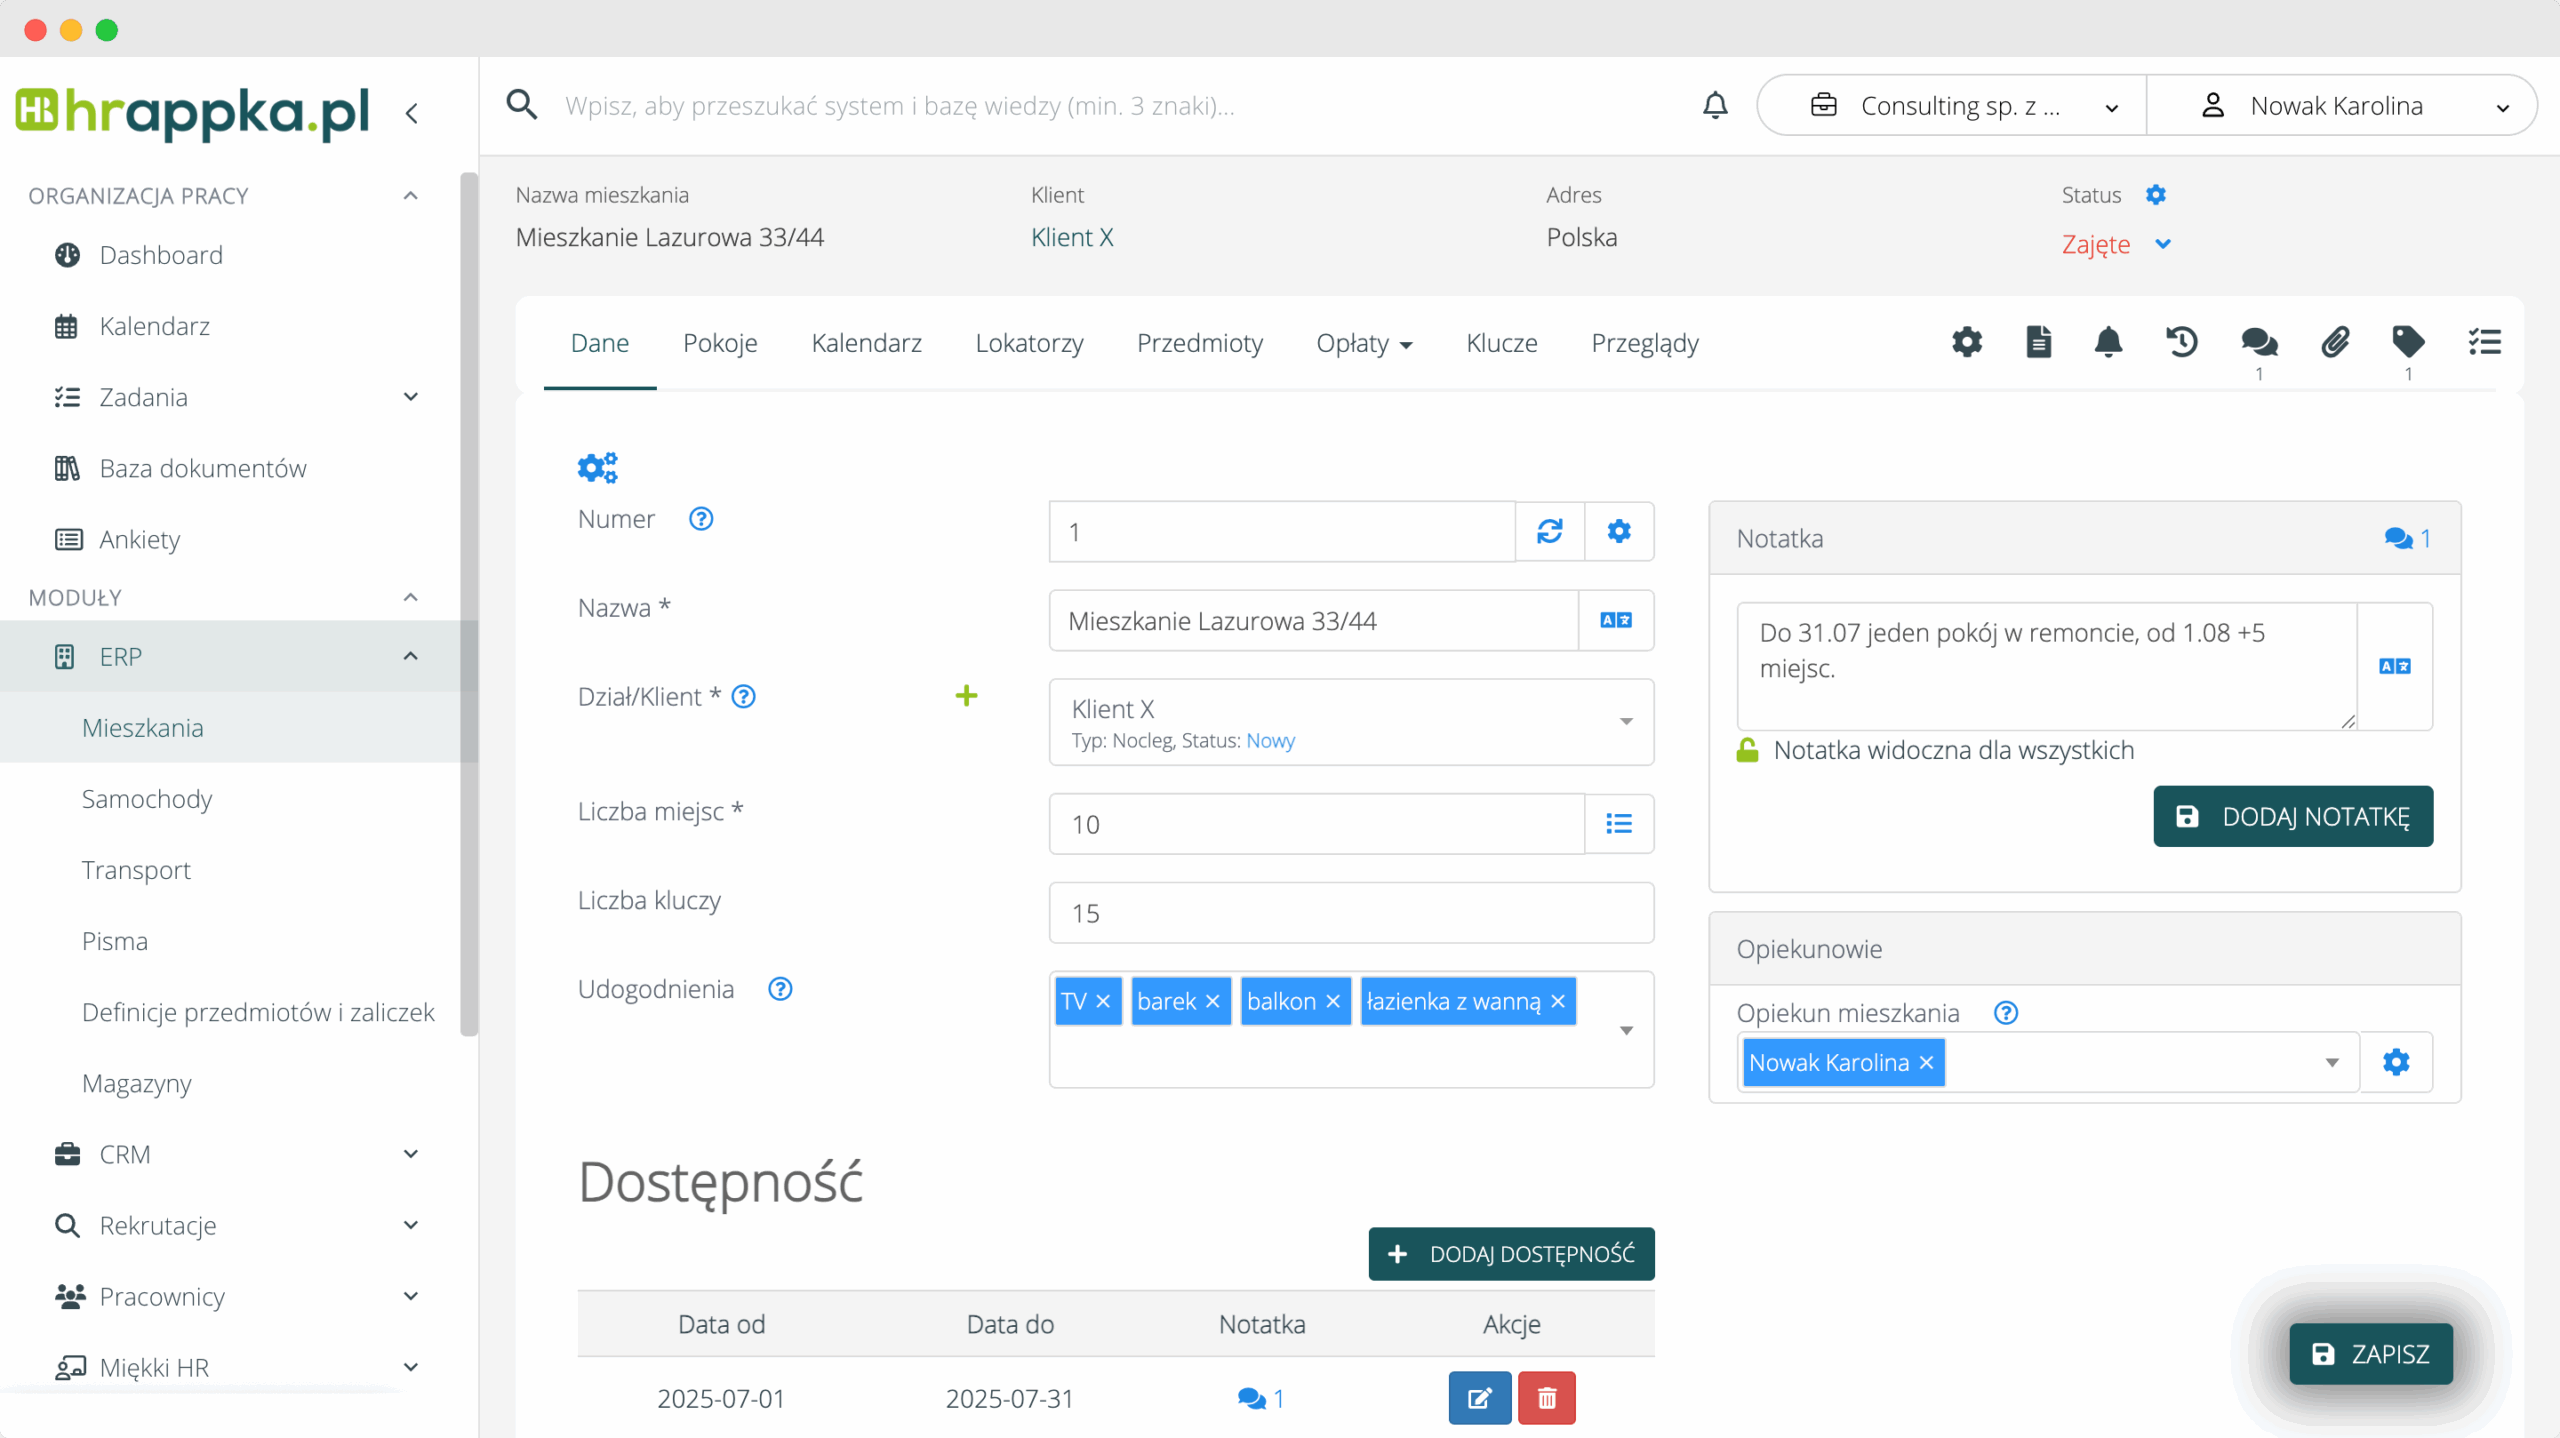The image size is (2560, 1438).
Task: Open the history clock icon in toolbar
Action: pyautogui.click(x=2181, y=343)
